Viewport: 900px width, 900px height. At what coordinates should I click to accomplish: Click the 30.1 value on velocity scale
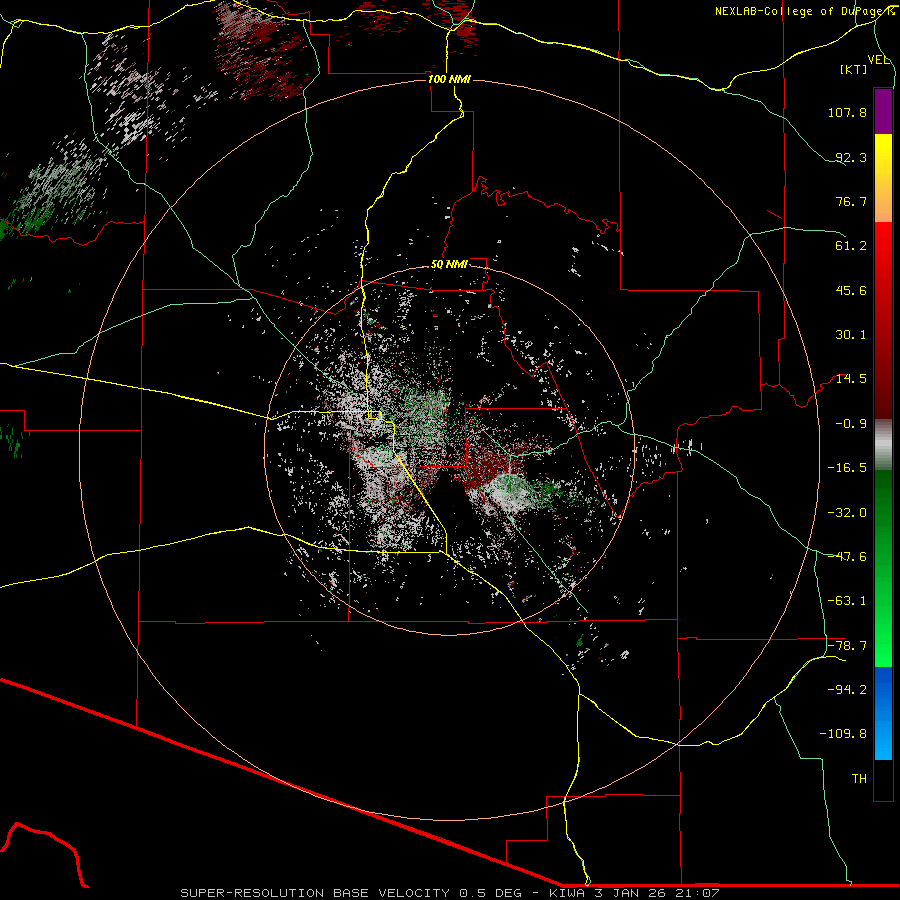[x=851, y=335]
